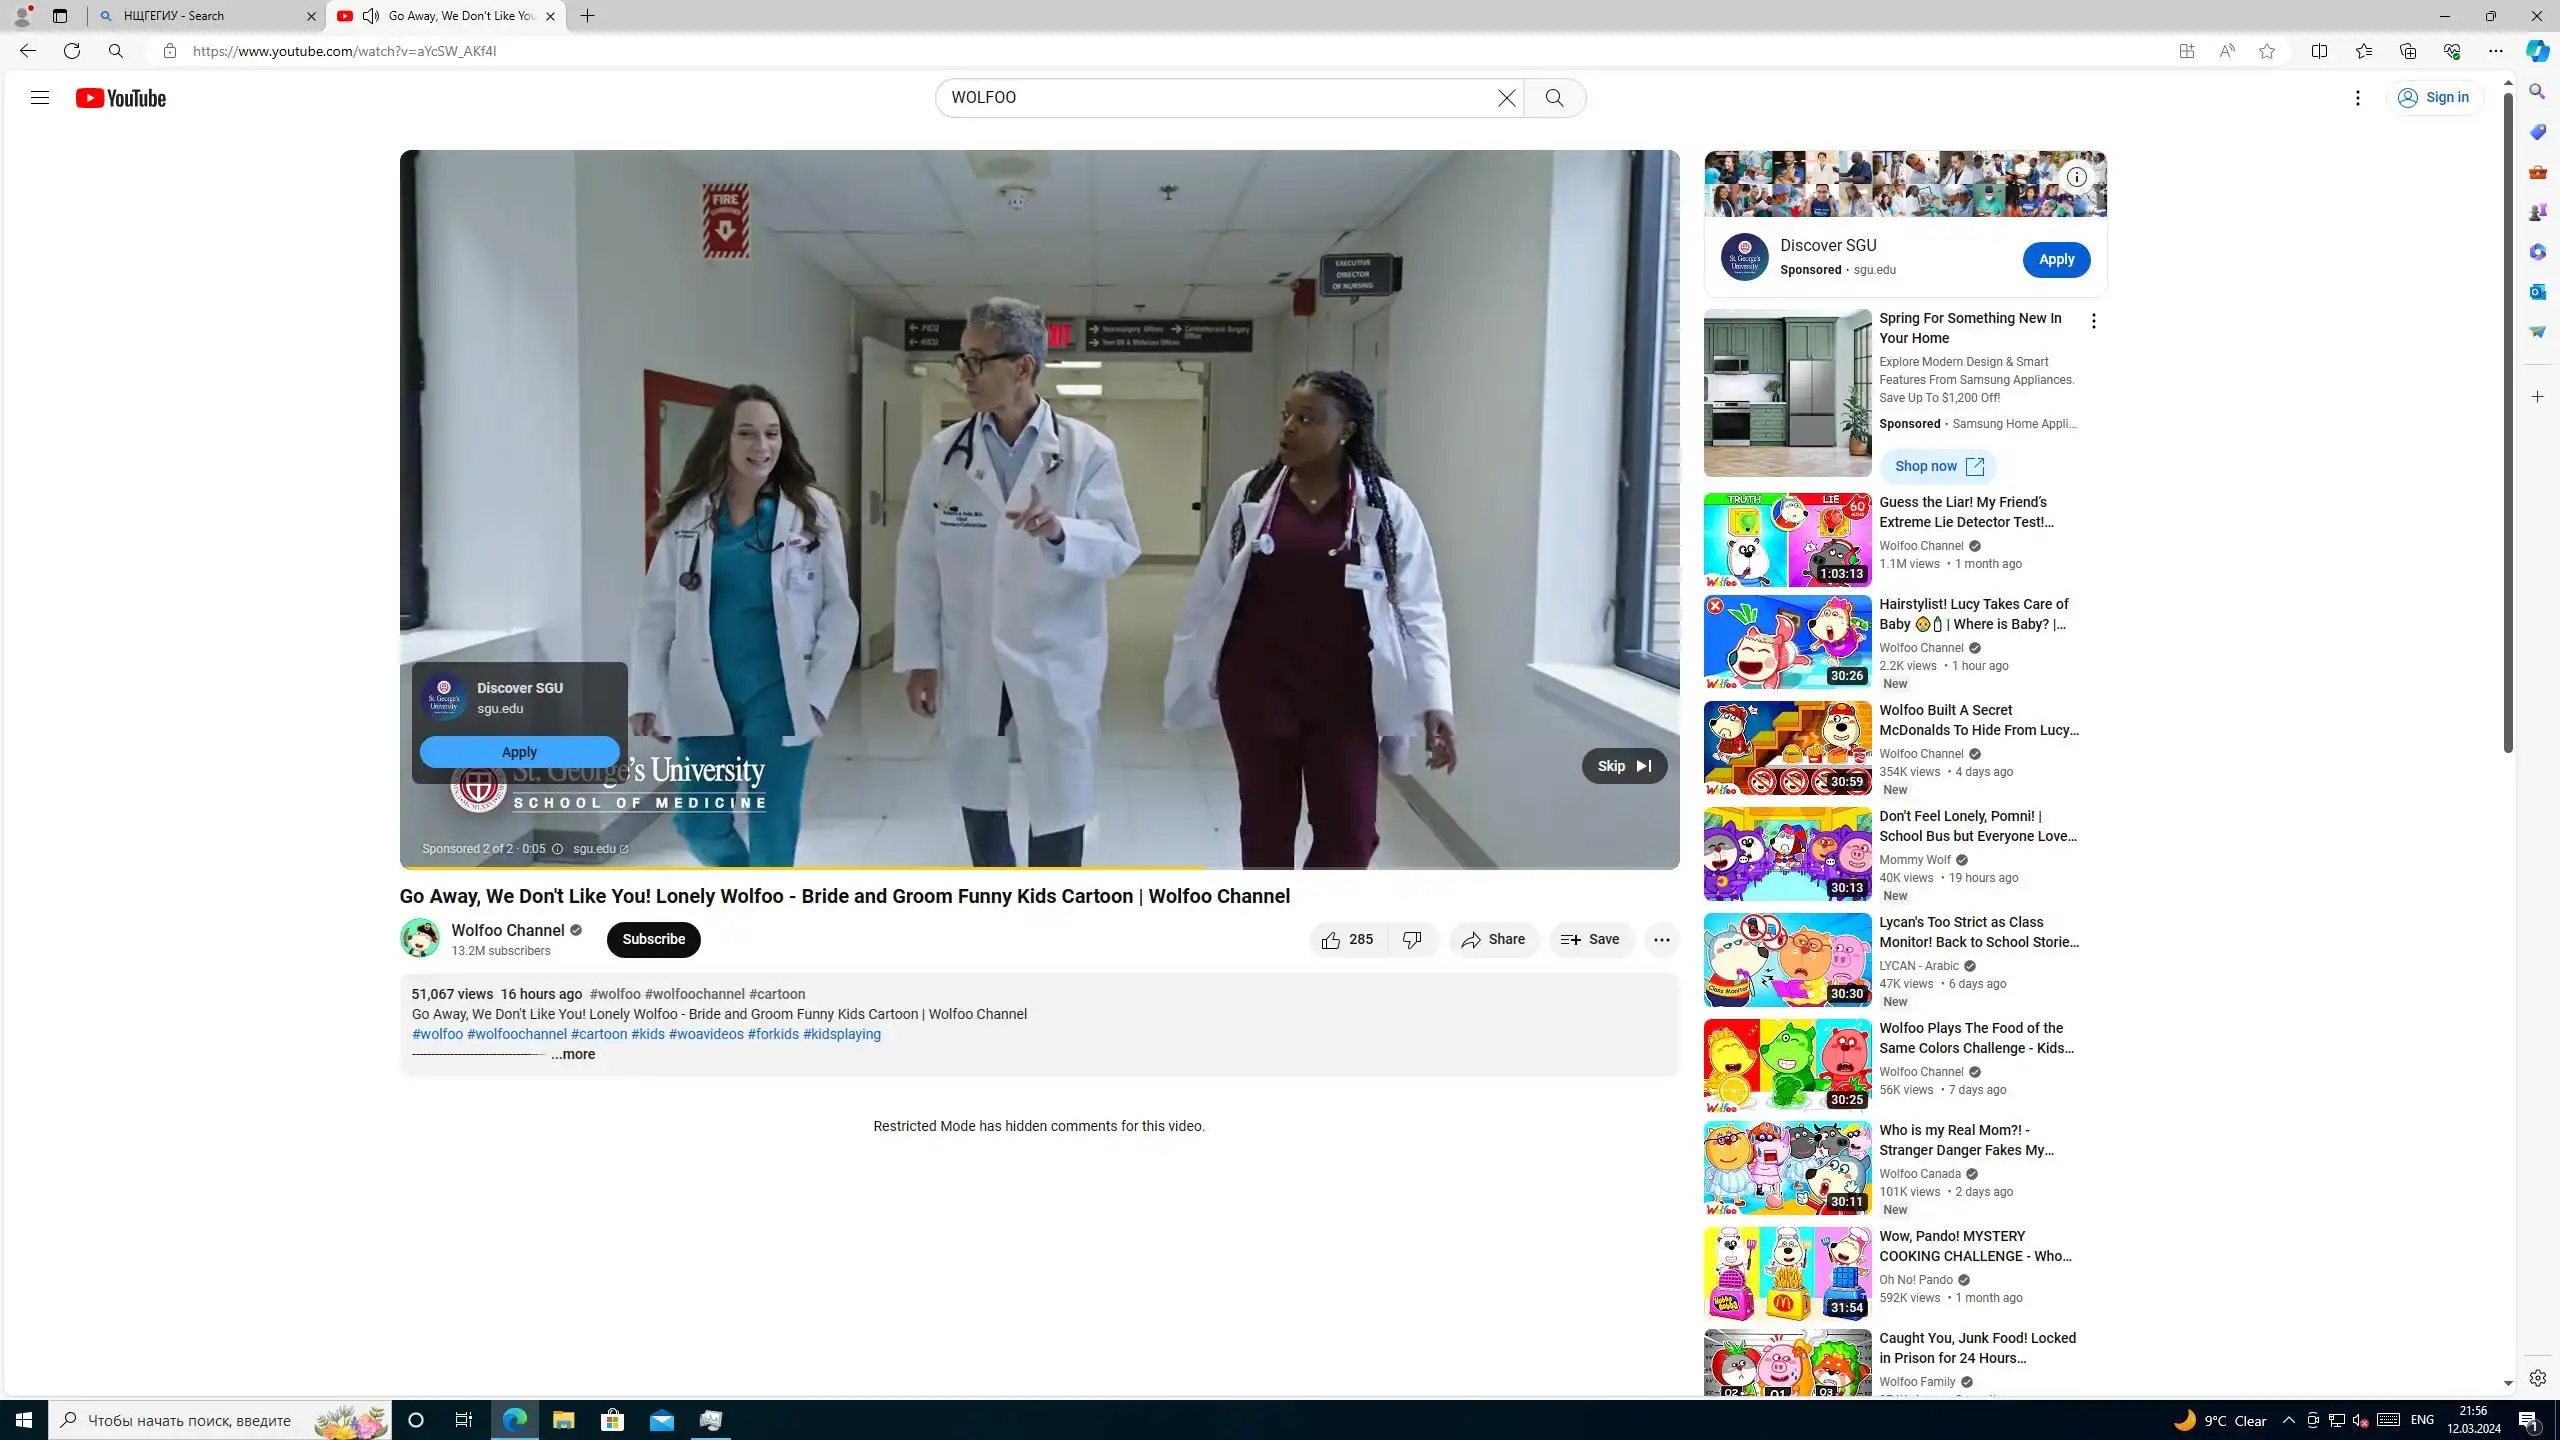Click the YouTube search magnifier button
Screen dimensions: 2560x1440
point(1554,98)
